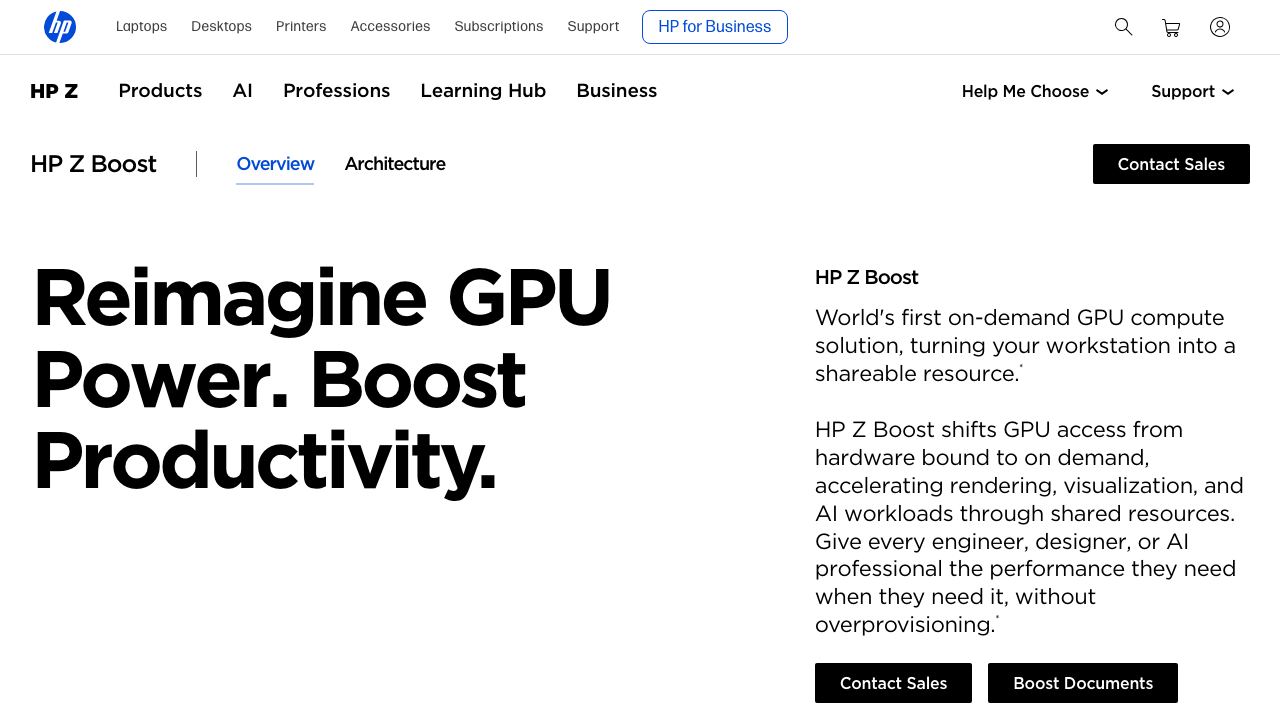Screen dimensions: 1280x720
Task: Click the HP Z Boost page title
Action: pyautogui.click(x=94, y=164)
